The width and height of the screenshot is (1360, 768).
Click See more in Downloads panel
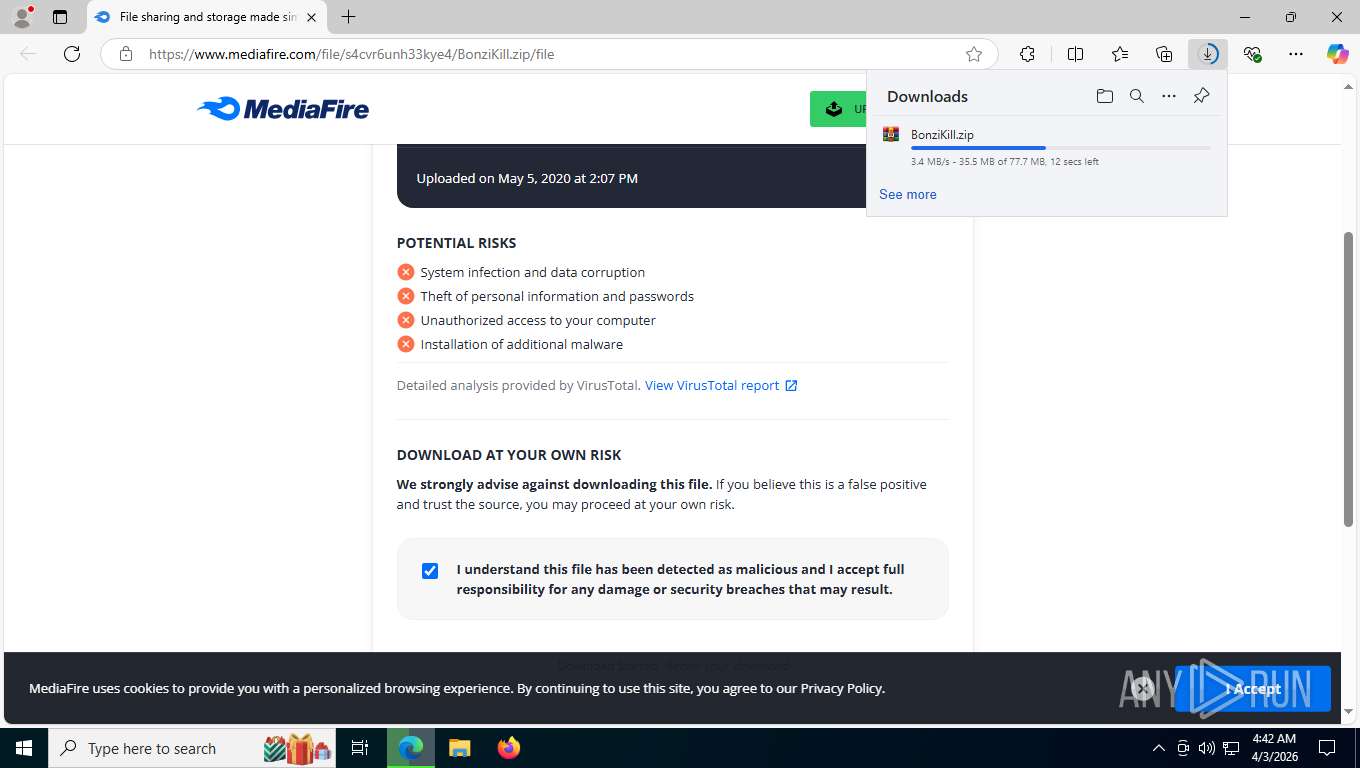point(908,194)
